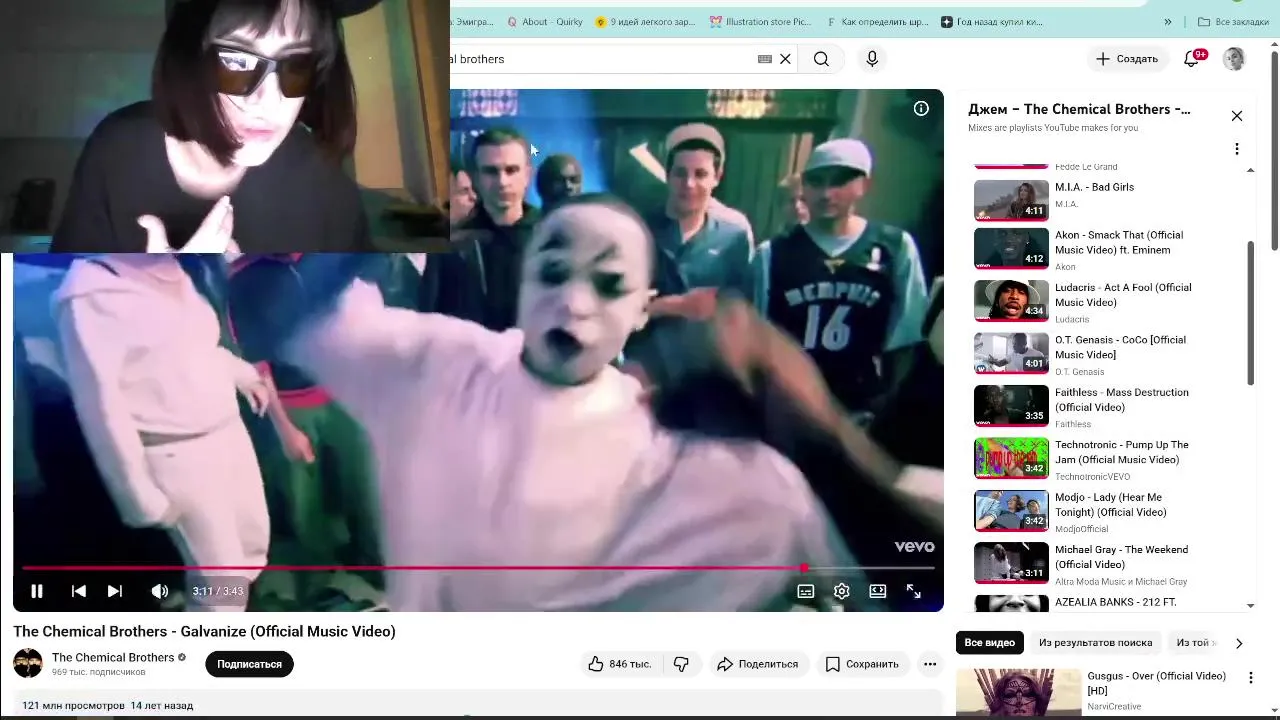The height and width of the screenshot is (720, 1280).
Task: Close the Джем mix playlist panel
Action: click(x=1237, y=116)
